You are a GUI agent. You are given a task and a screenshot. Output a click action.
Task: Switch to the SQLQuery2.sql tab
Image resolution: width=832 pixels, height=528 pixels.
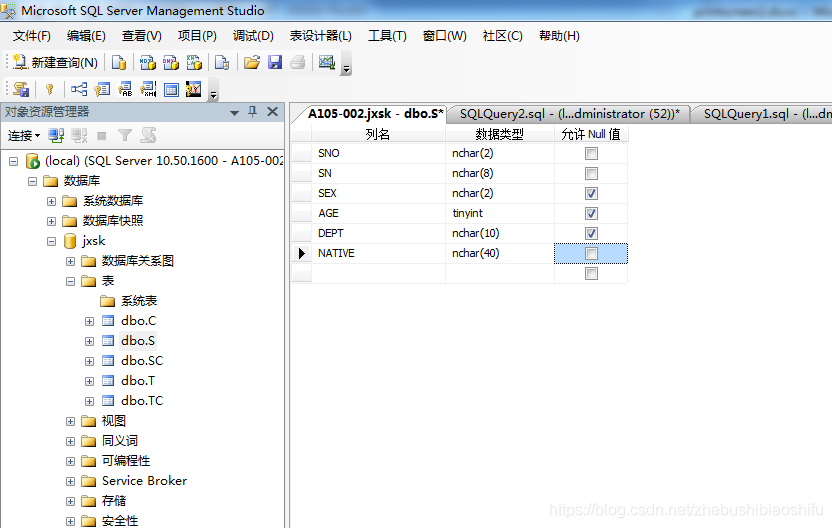pos(569,114)
